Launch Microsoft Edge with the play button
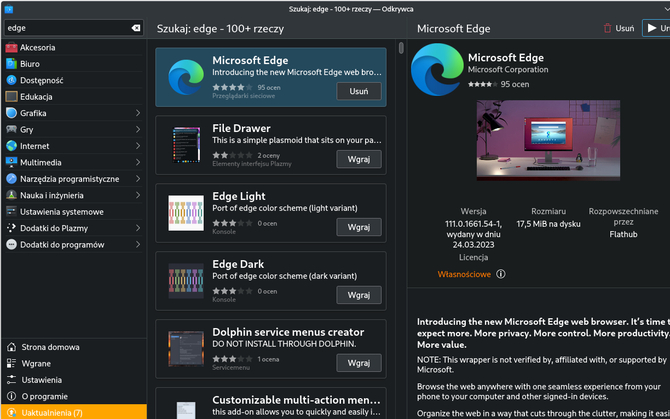This screenshot has width=670, height=419. tap(656, 28)
